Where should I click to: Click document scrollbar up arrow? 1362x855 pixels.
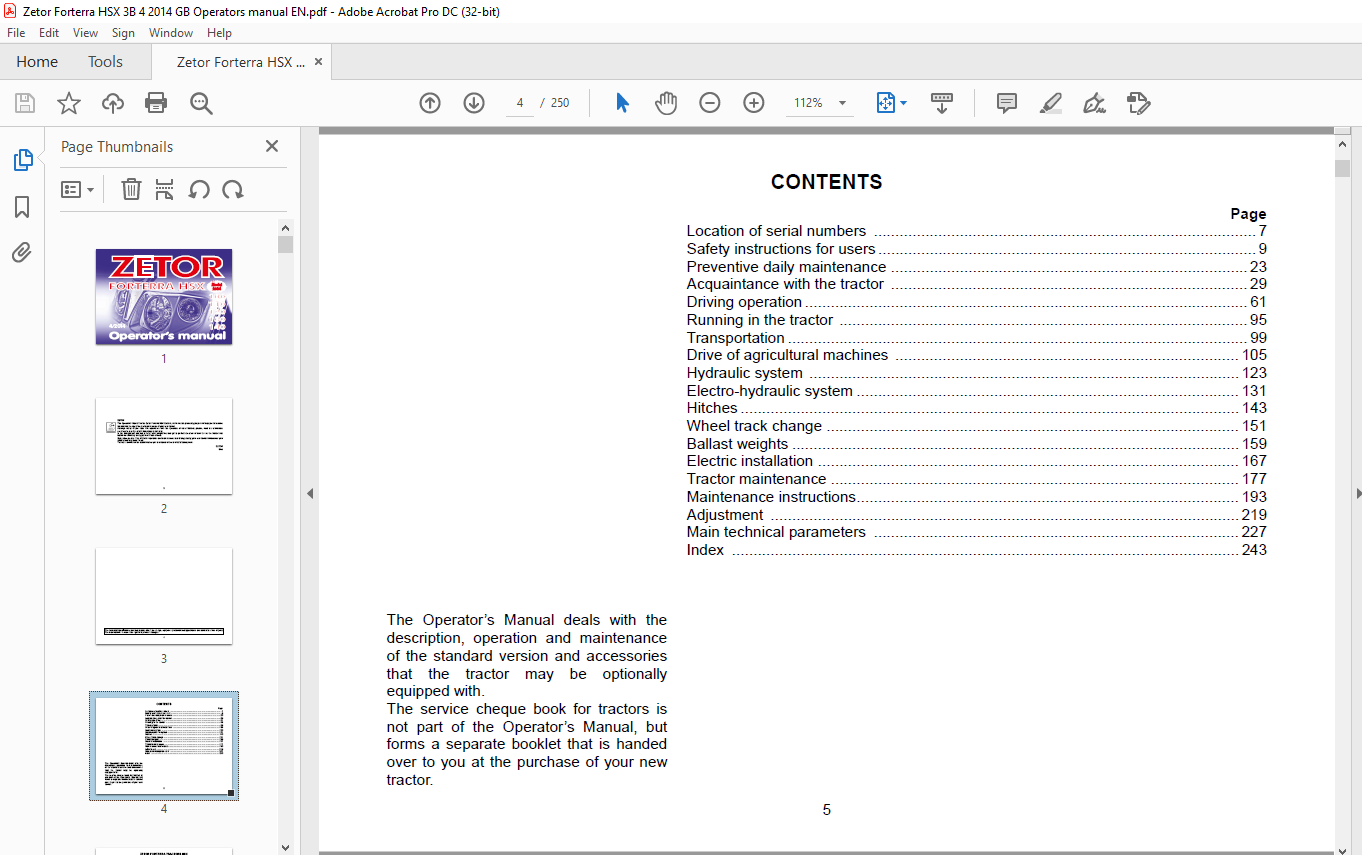pos(1342,144)
